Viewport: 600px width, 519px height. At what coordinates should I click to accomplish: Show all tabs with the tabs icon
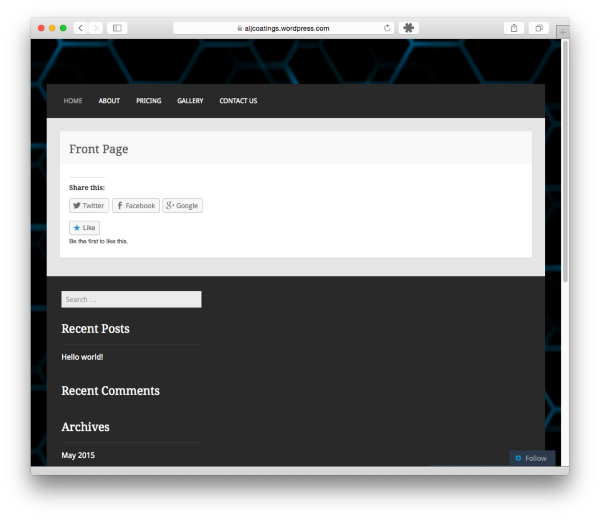pyautogui.click(x=538, y=28)
